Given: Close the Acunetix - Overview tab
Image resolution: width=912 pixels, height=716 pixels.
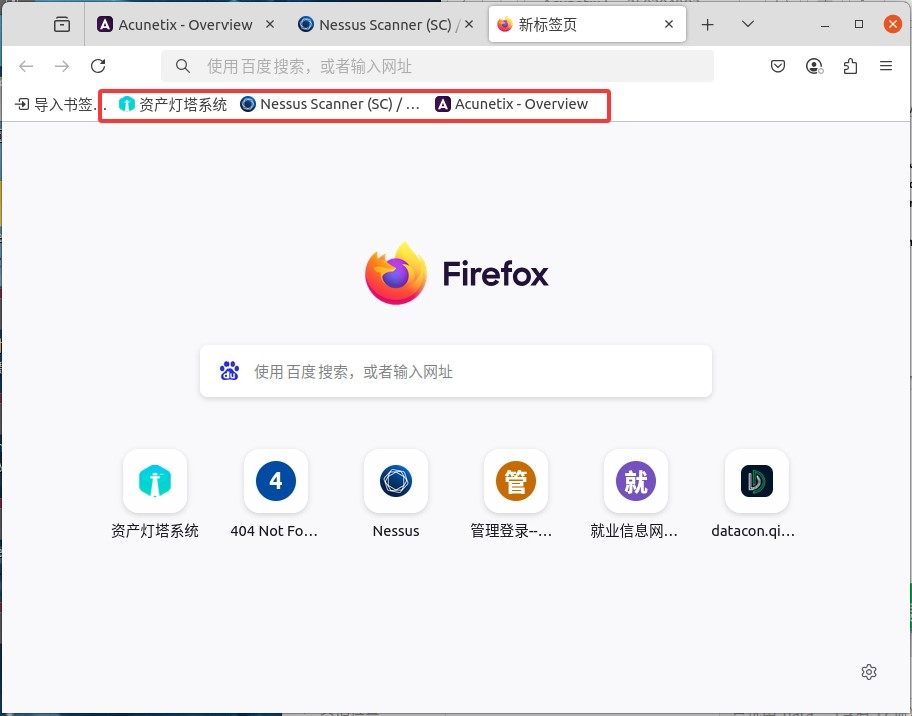Looking at the screenshot, I should coord(270,24).
